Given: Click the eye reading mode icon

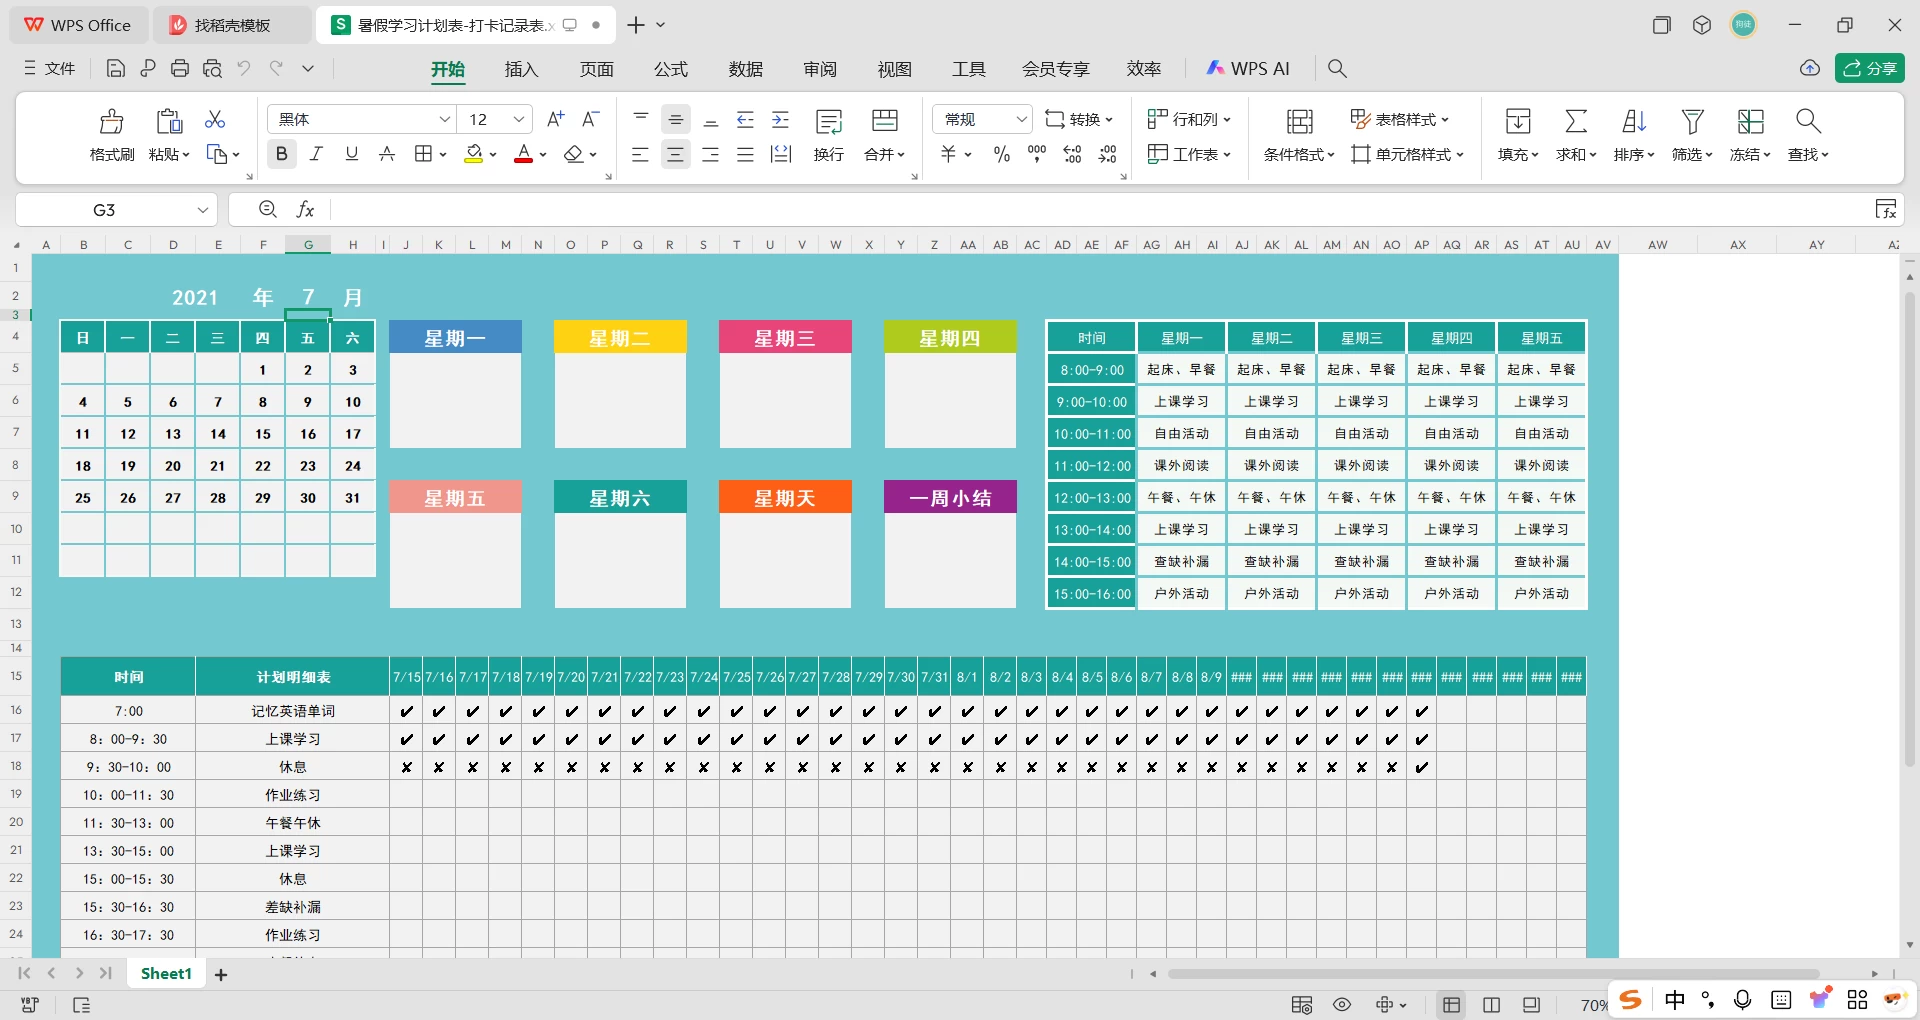Looking at the screenshot, I should (1342, 1005).
